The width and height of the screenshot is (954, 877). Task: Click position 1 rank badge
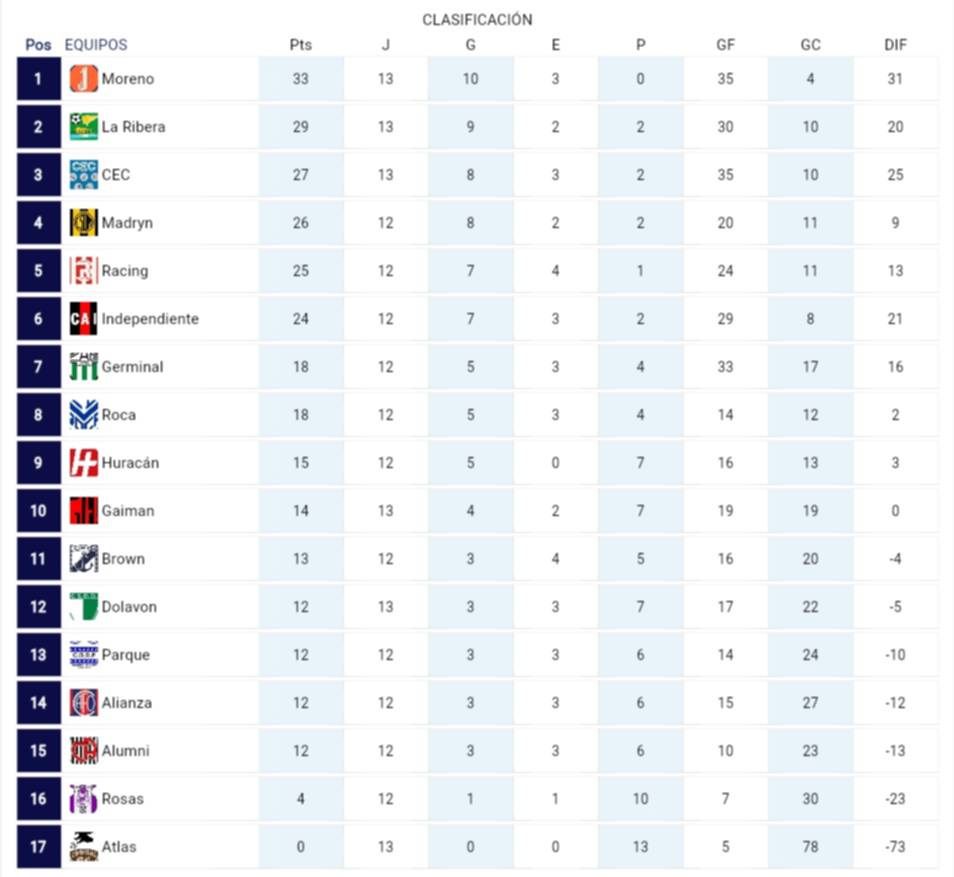[38, 79]
